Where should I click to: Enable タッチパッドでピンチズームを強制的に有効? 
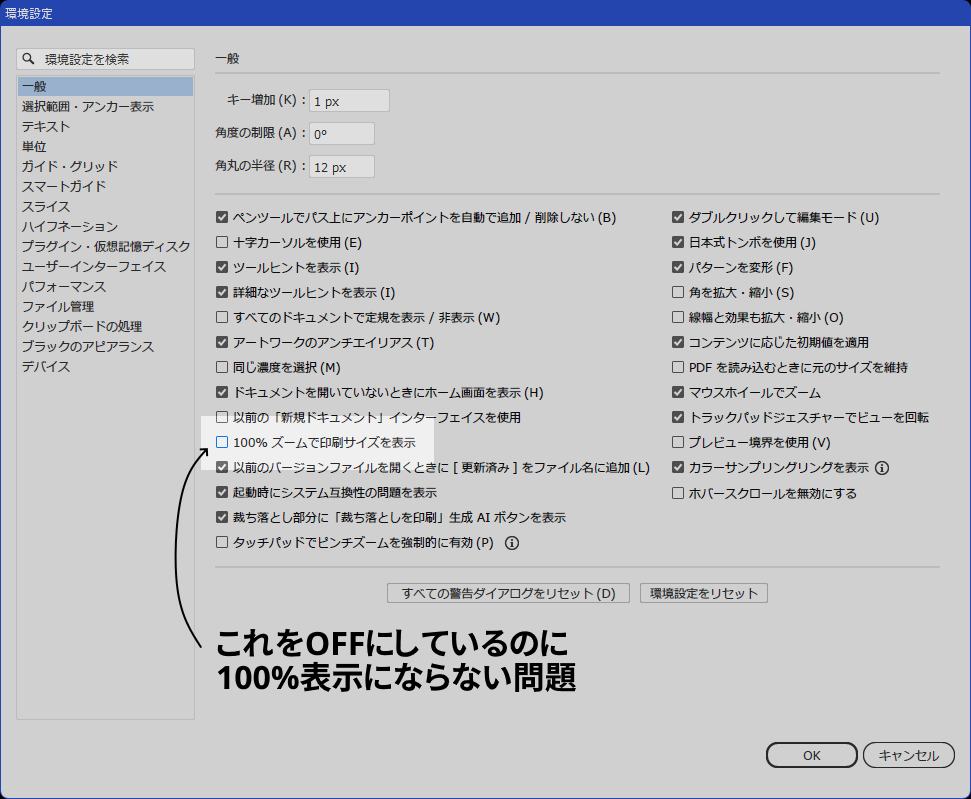pyautogui.click(x=222, y=543)
